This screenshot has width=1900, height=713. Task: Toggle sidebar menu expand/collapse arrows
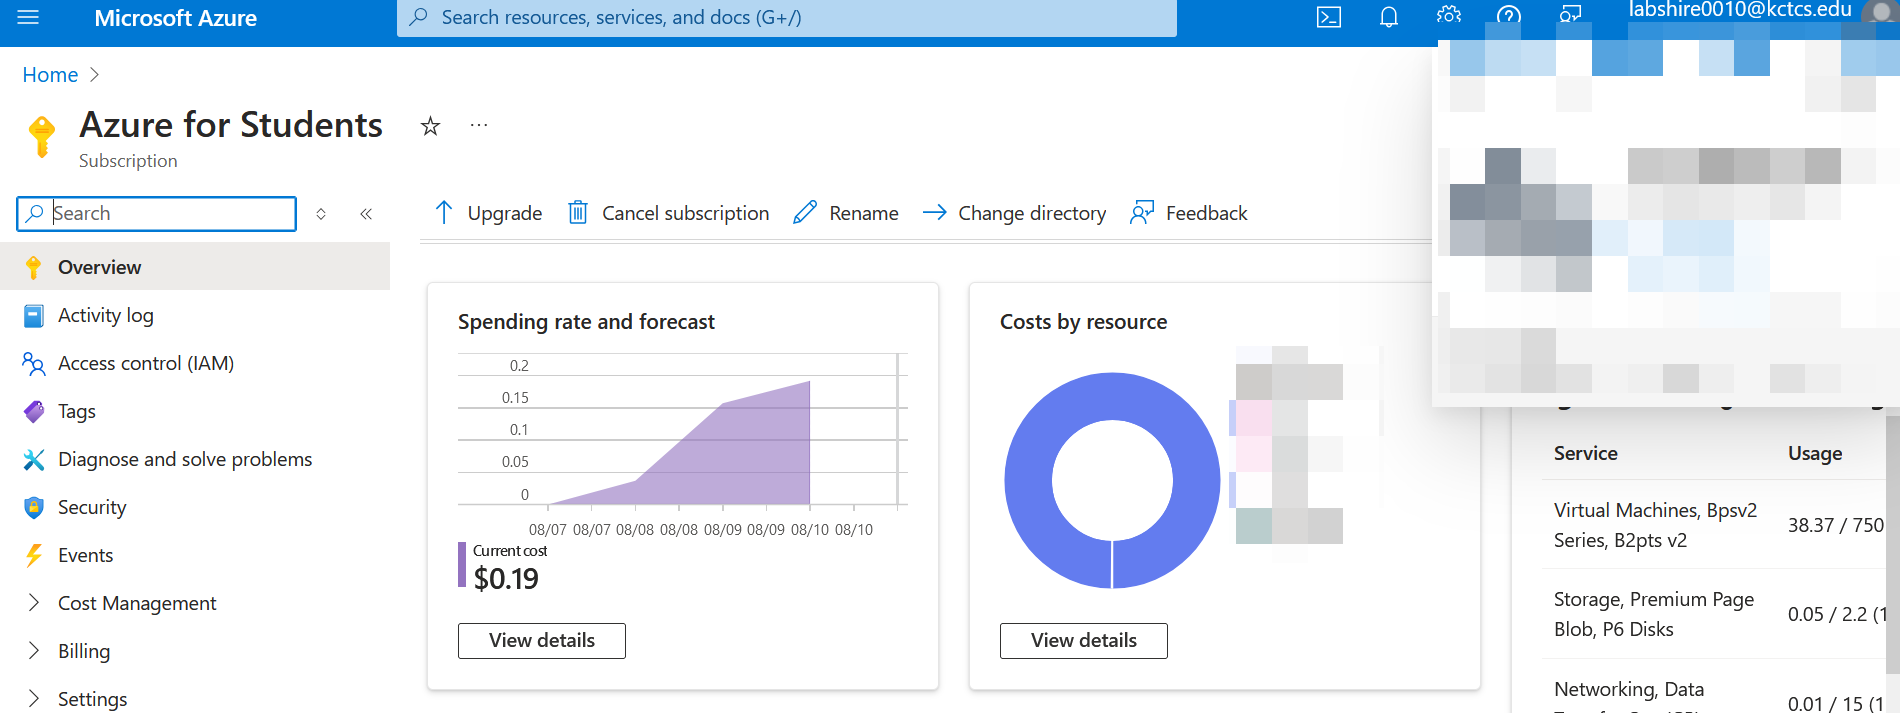pos(321,214)
